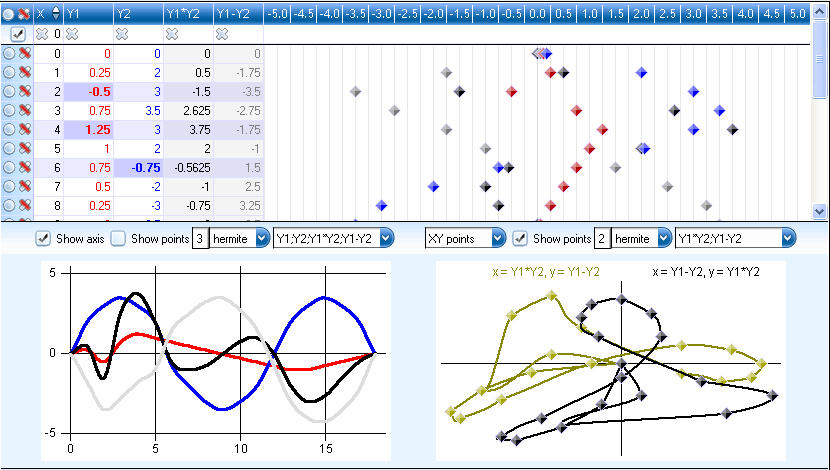Click the table scrollbar down arrow
This screenshot has width=830, height=470.
point(819,212)
